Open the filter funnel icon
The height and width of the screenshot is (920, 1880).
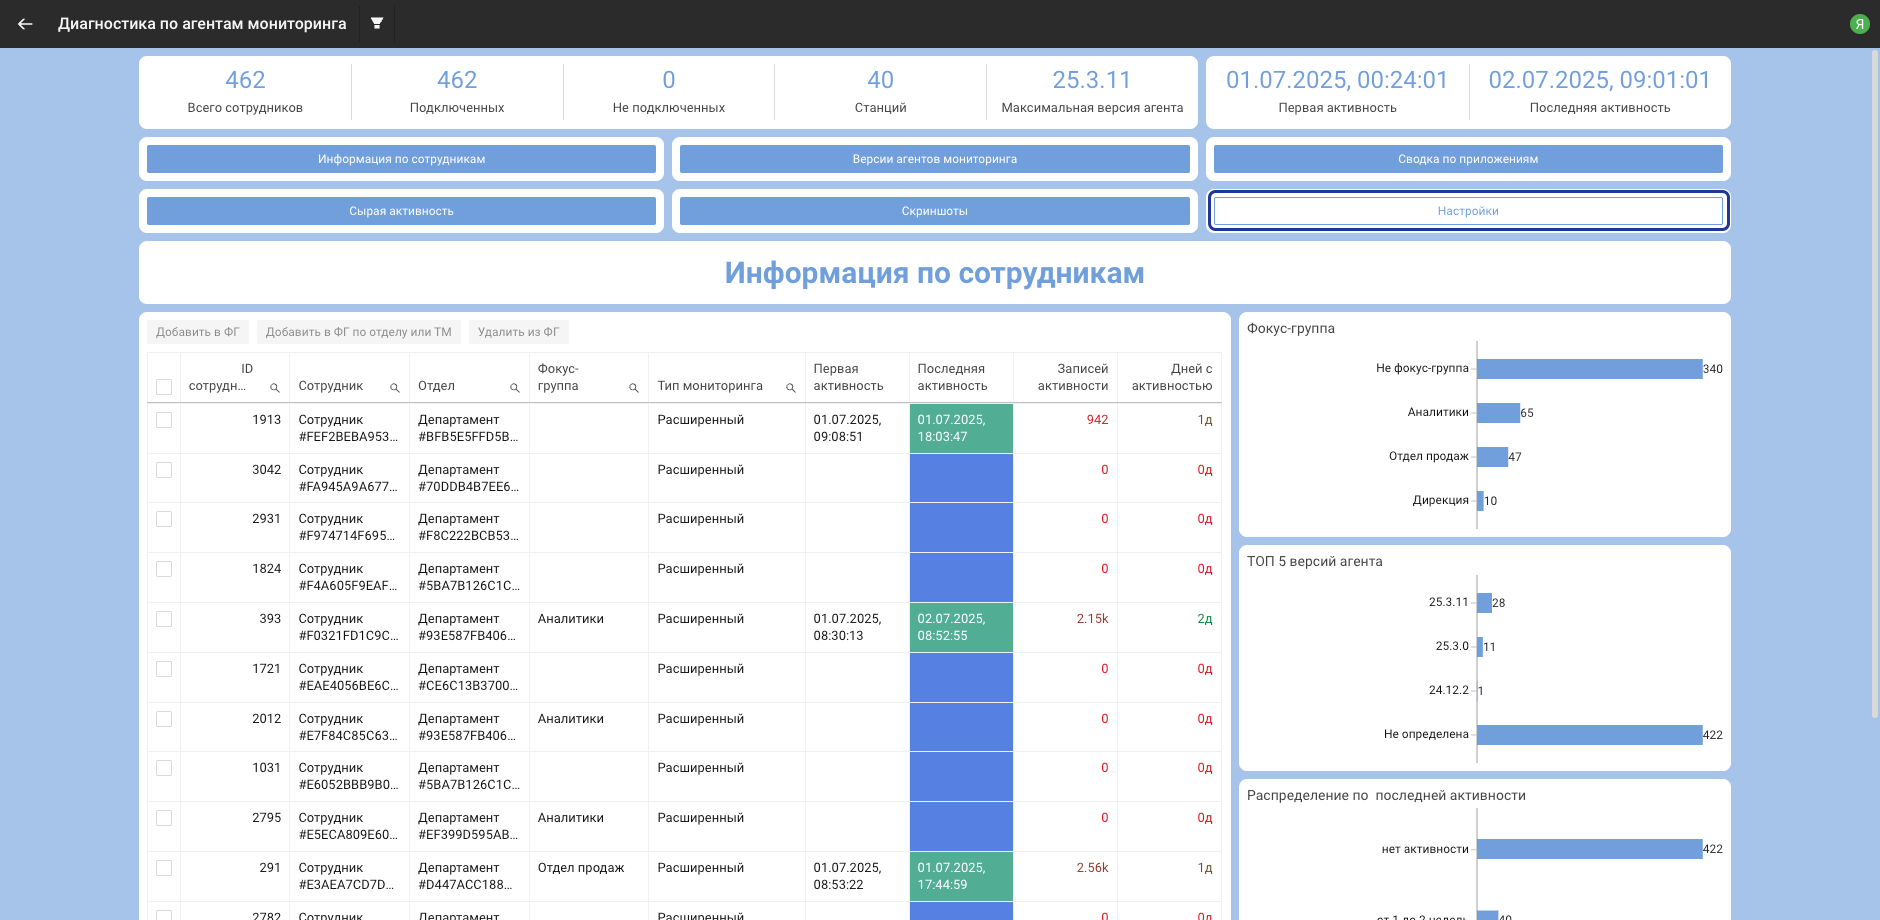click(x=377, y=23)
